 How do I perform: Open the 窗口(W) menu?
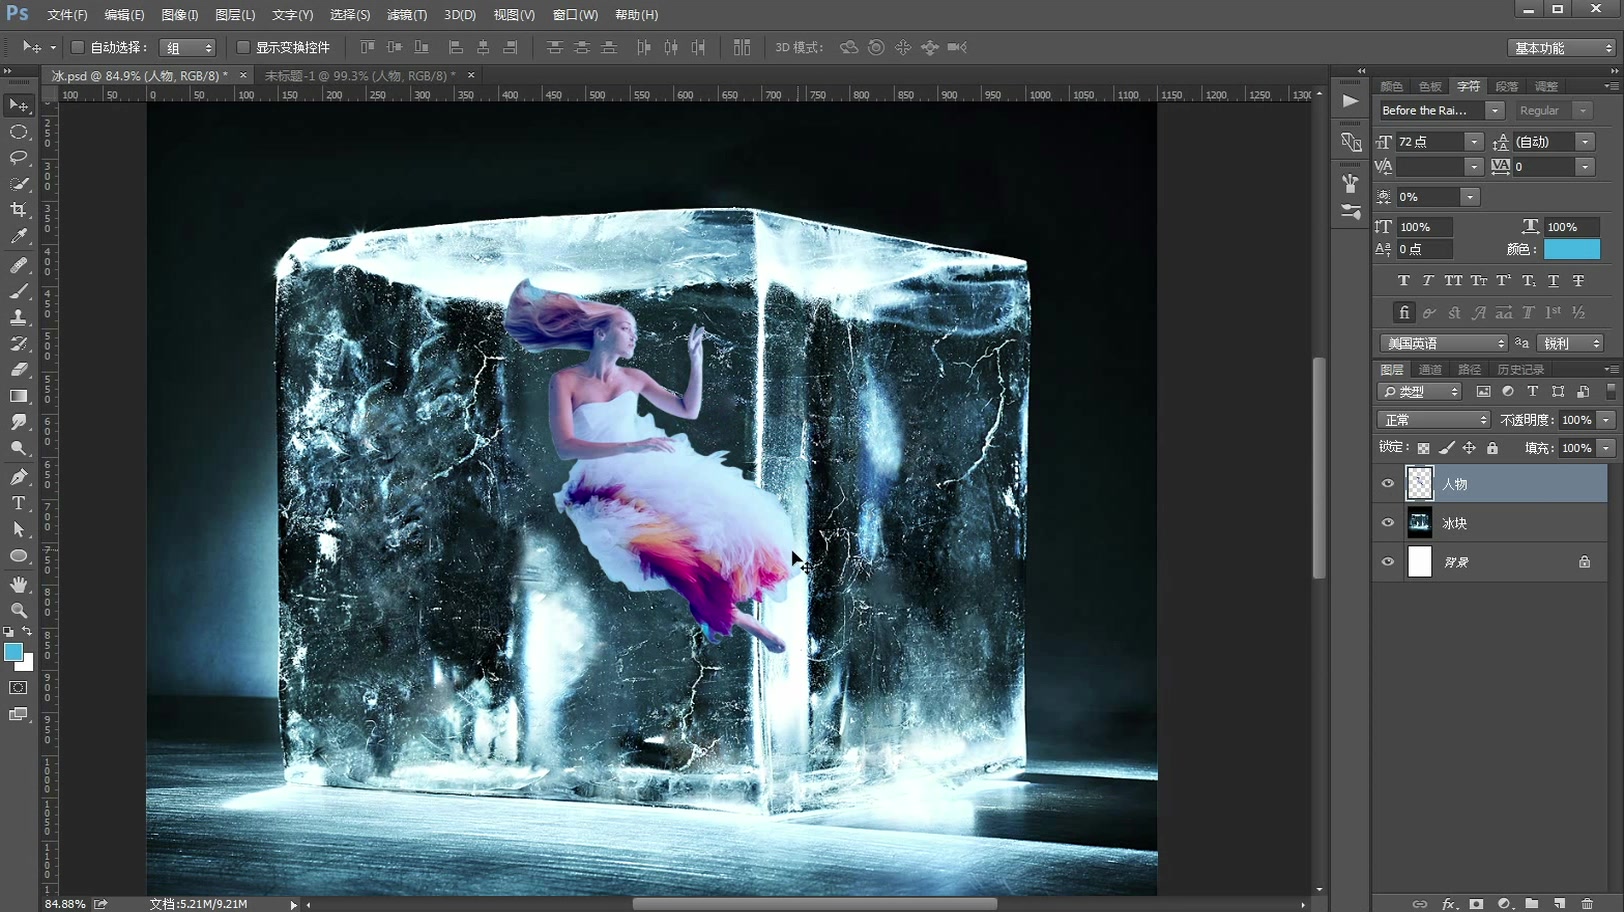tap(575, 15)
